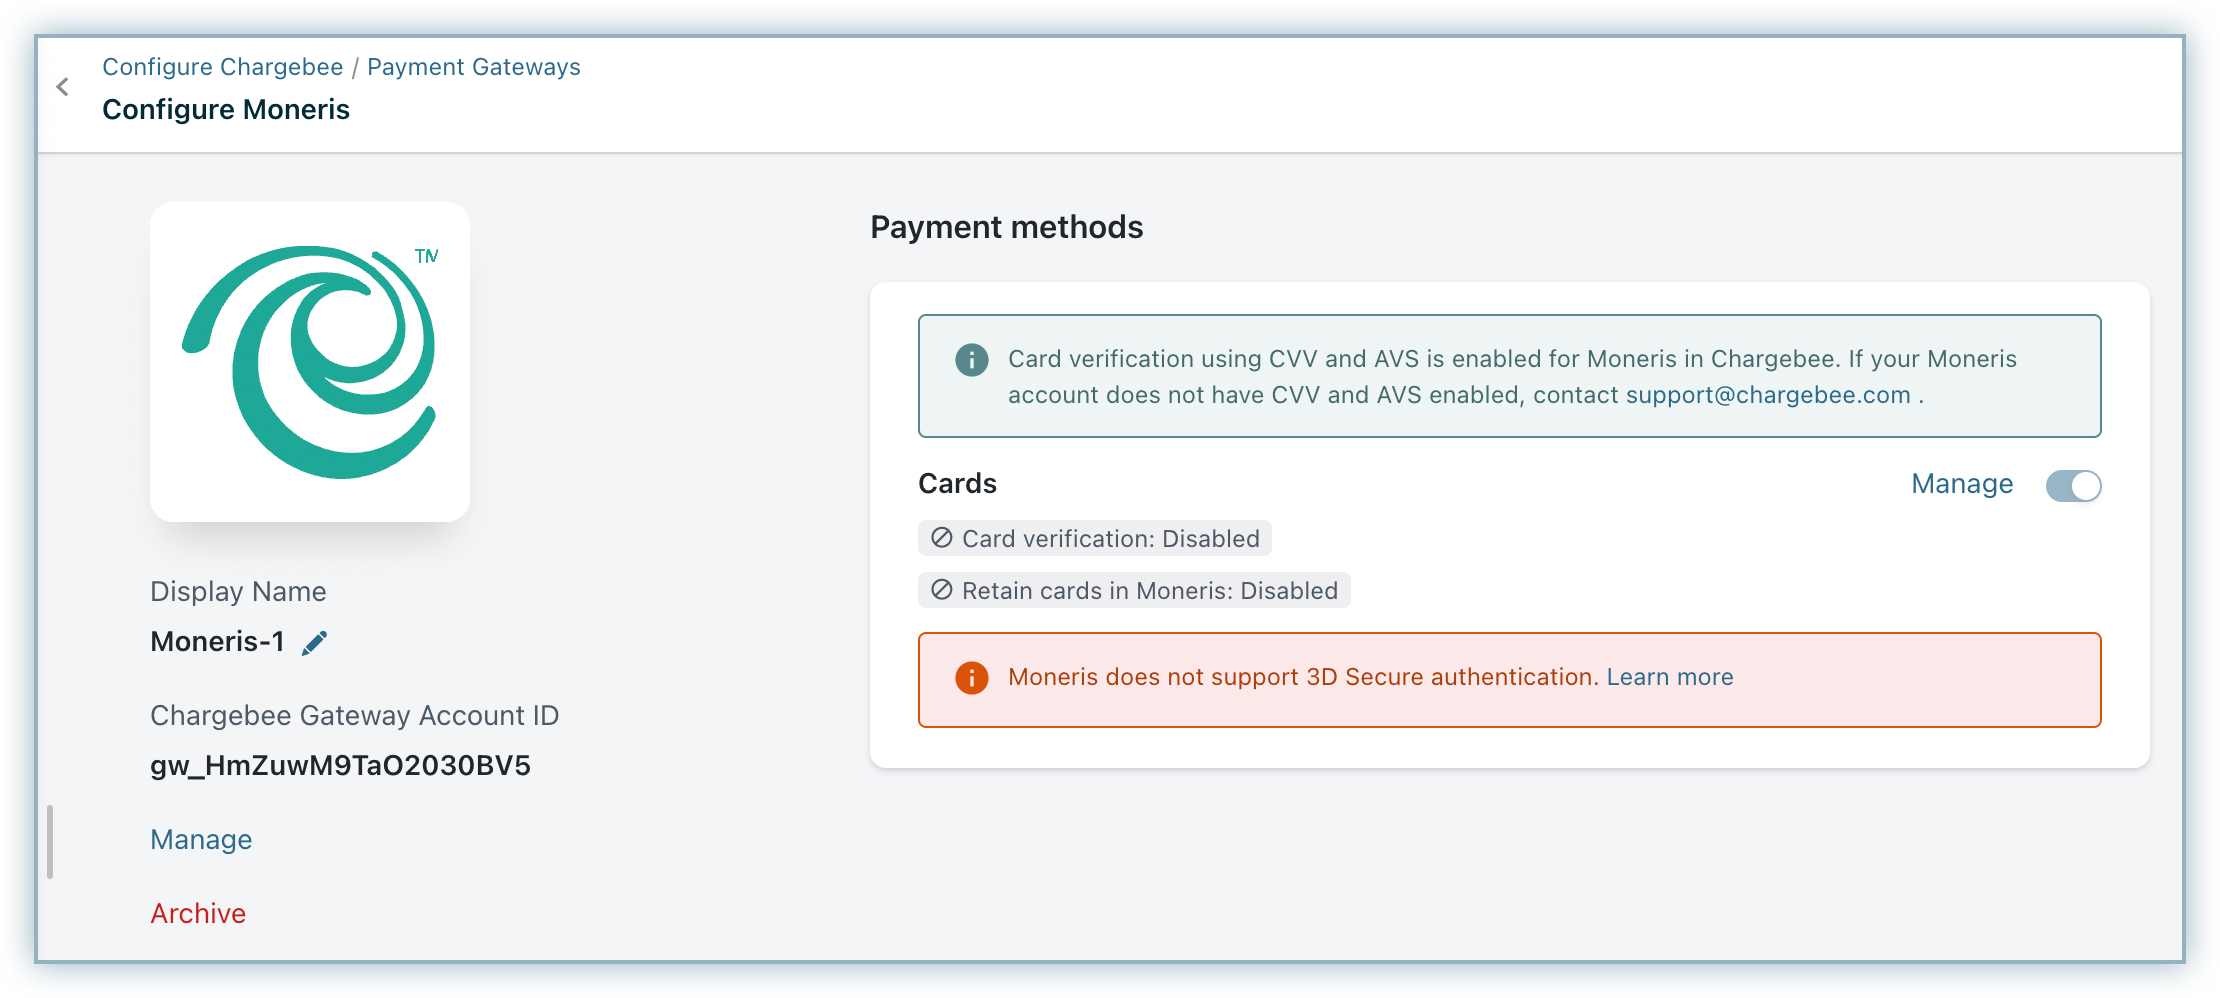Screen dimensions: 2220x998
Task: Click the Moneris swirl logo
Action: point(310,362)
